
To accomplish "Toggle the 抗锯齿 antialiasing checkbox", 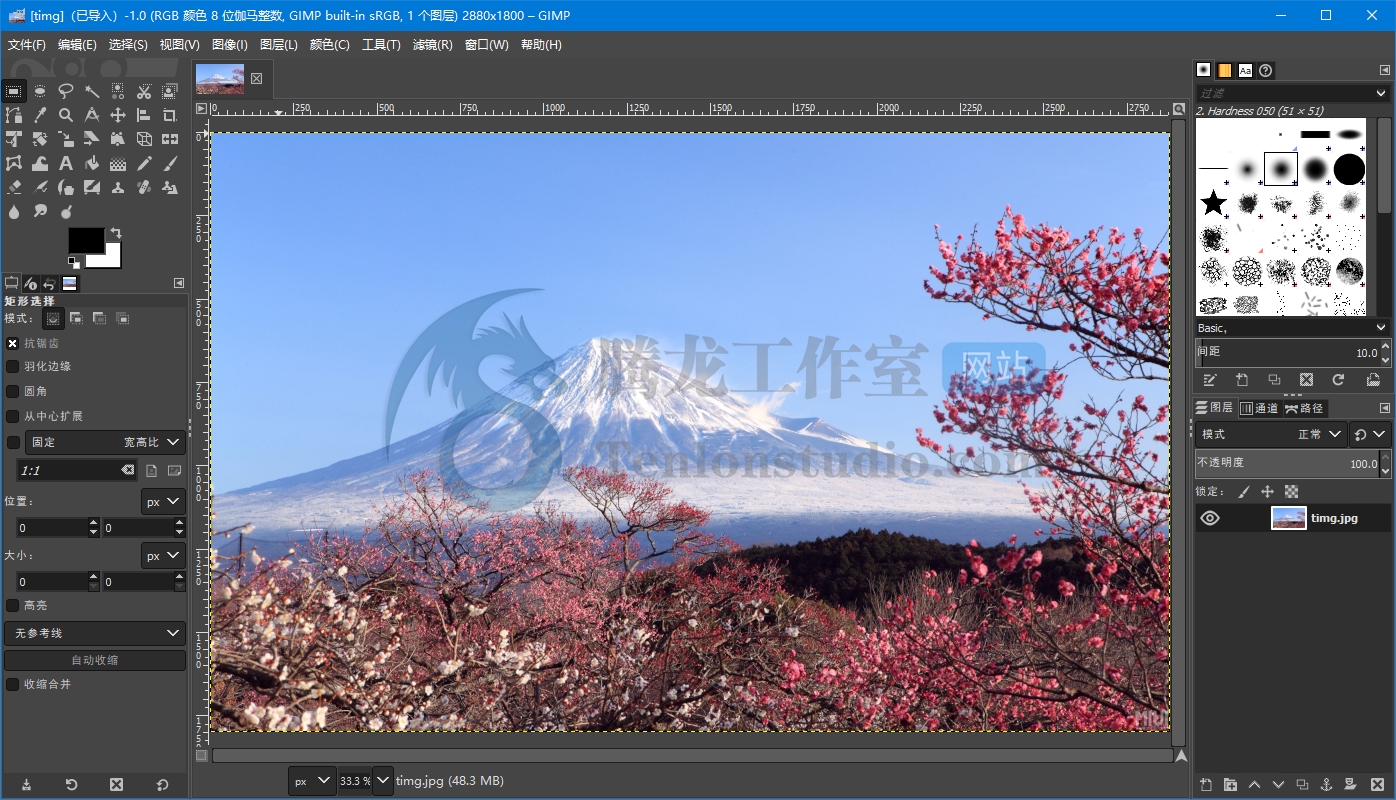I will (12, 343).
